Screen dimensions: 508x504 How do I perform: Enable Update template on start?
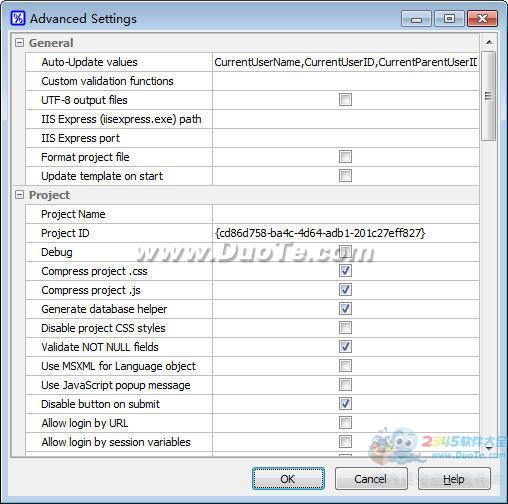345,175
